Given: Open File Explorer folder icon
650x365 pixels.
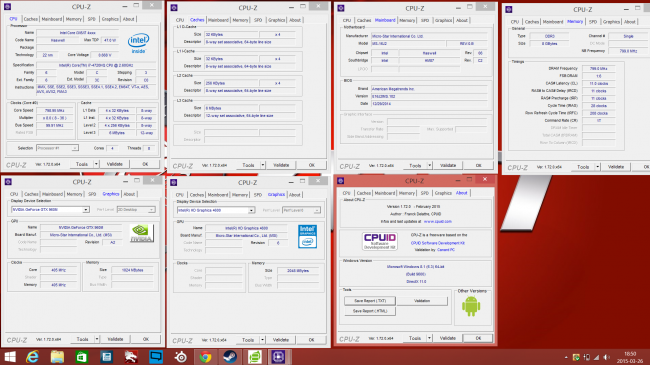Looking at the screenshot, I should (x=57, y=357).
